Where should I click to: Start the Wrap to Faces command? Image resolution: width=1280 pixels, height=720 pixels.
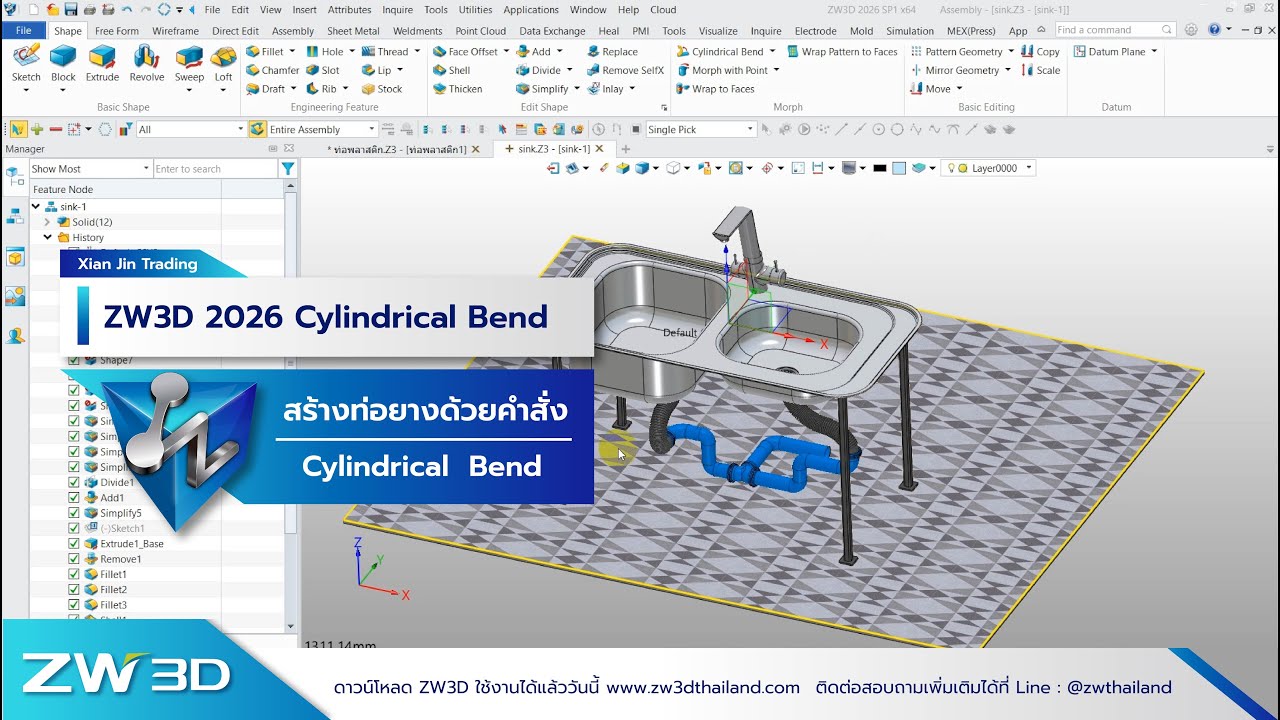coord(716,89)
